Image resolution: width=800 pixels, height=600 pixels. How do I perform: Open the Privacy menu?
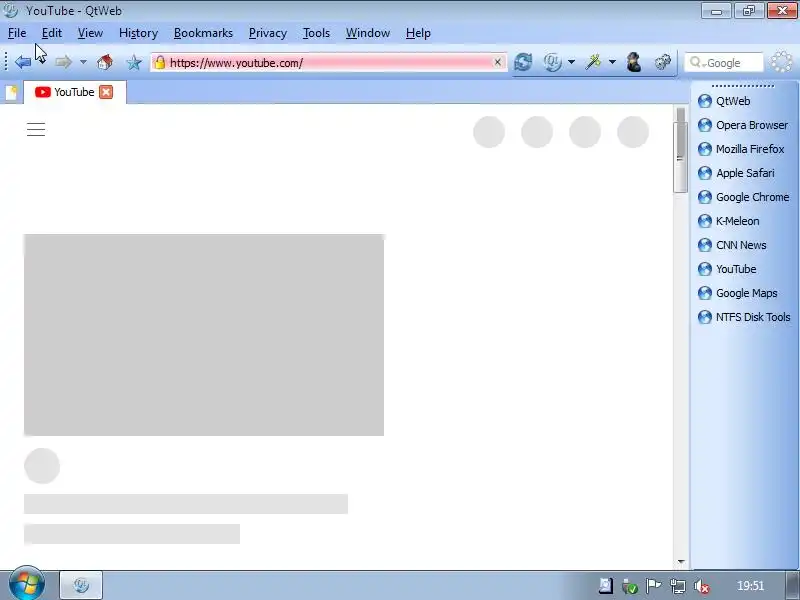point(268,33)
